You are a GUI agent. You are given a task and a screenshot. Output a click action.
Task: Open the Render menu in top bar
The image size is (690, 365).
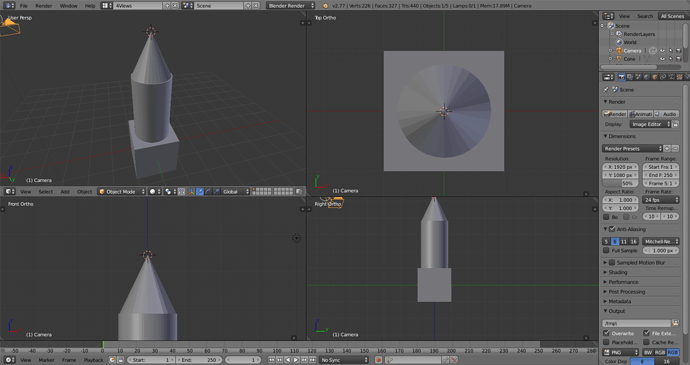tap(44, 6)
